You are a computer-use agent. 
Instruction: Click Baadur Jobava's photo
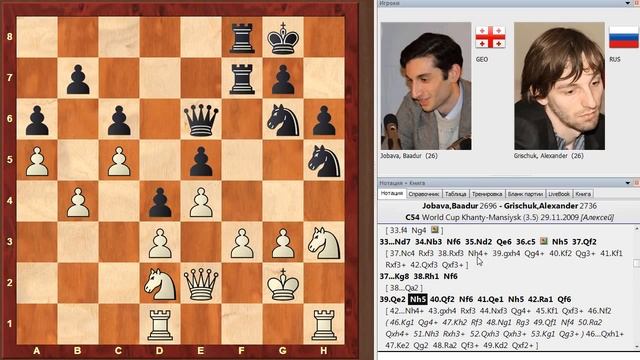coord(426,86)
